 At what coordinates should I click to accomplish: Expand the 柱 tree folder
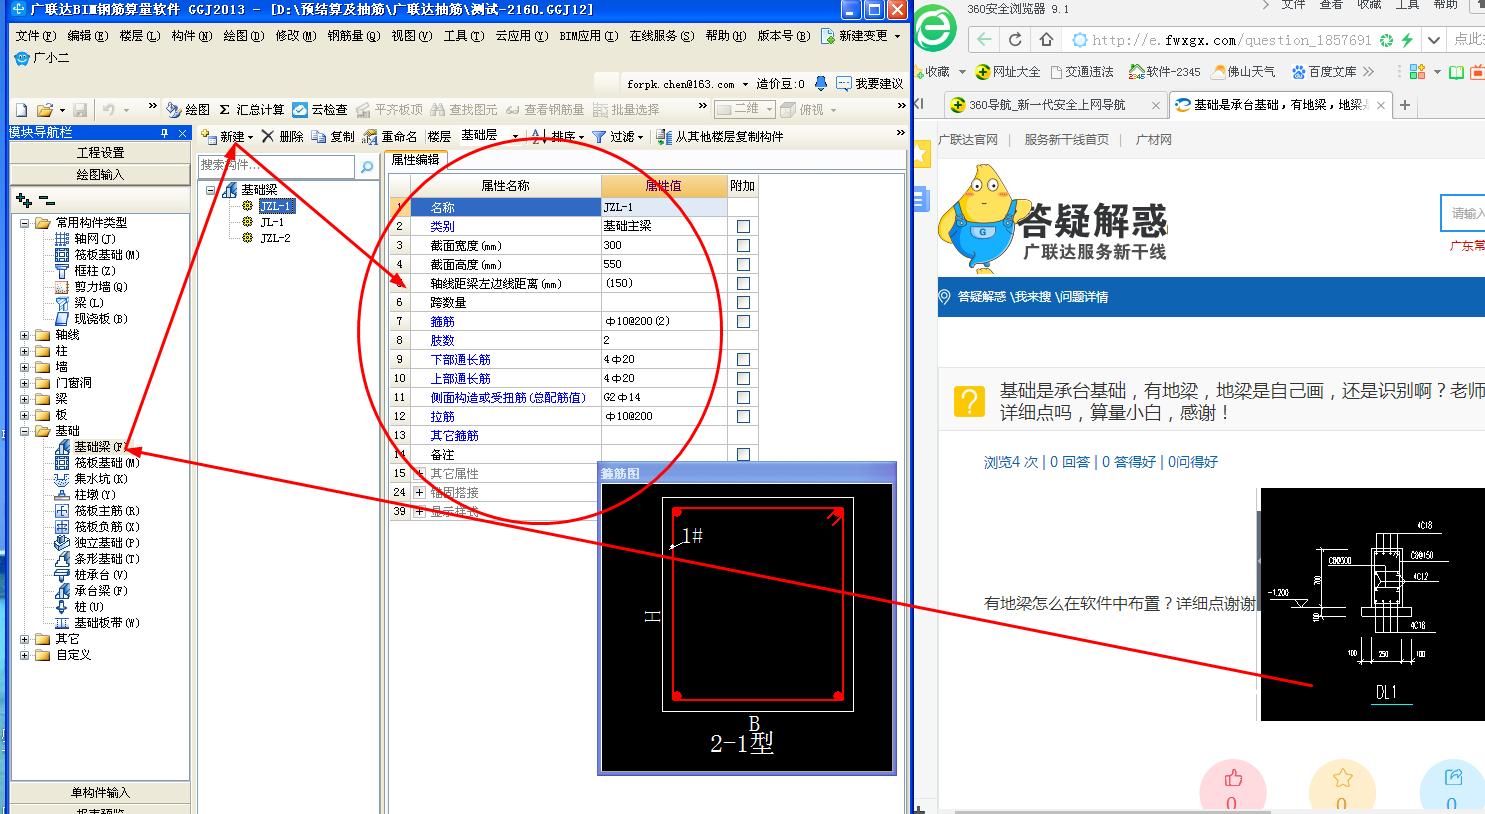(x=25, y=351)
